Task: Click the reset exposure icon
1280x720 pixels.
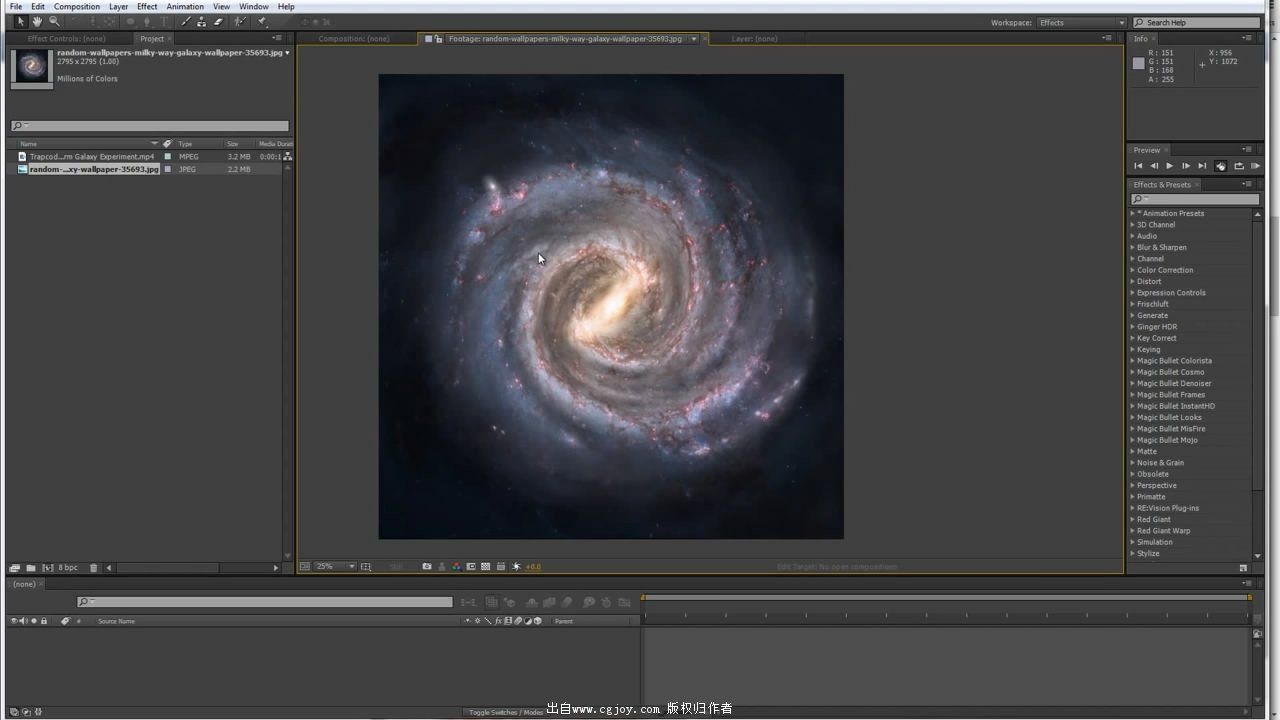Action: pyautogui.click(x=516, y=567)
